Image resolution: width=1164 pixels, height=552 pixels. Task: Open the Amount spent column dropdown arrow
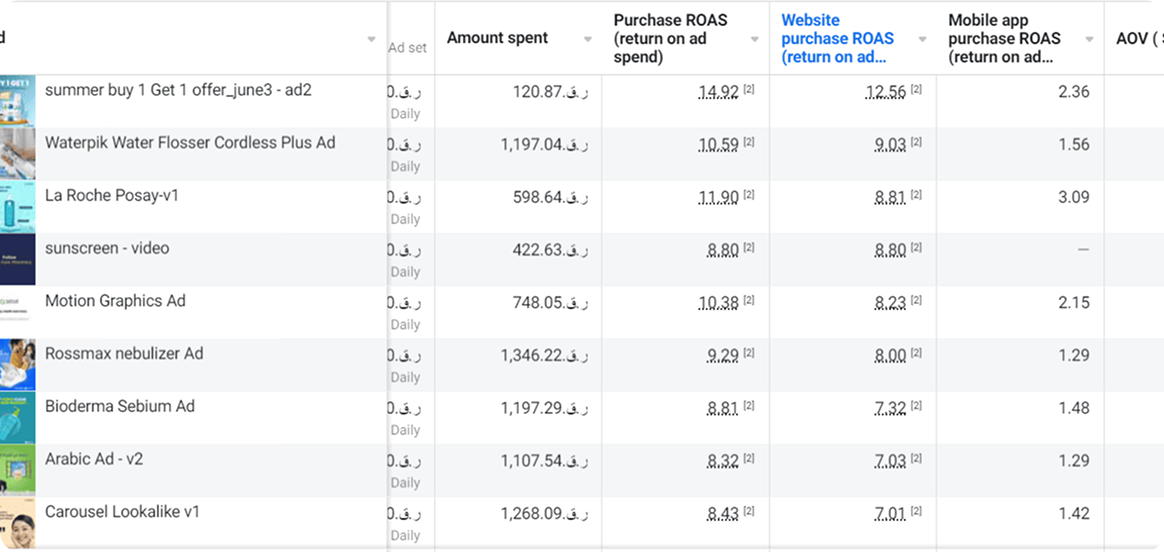tap(587, 39)
